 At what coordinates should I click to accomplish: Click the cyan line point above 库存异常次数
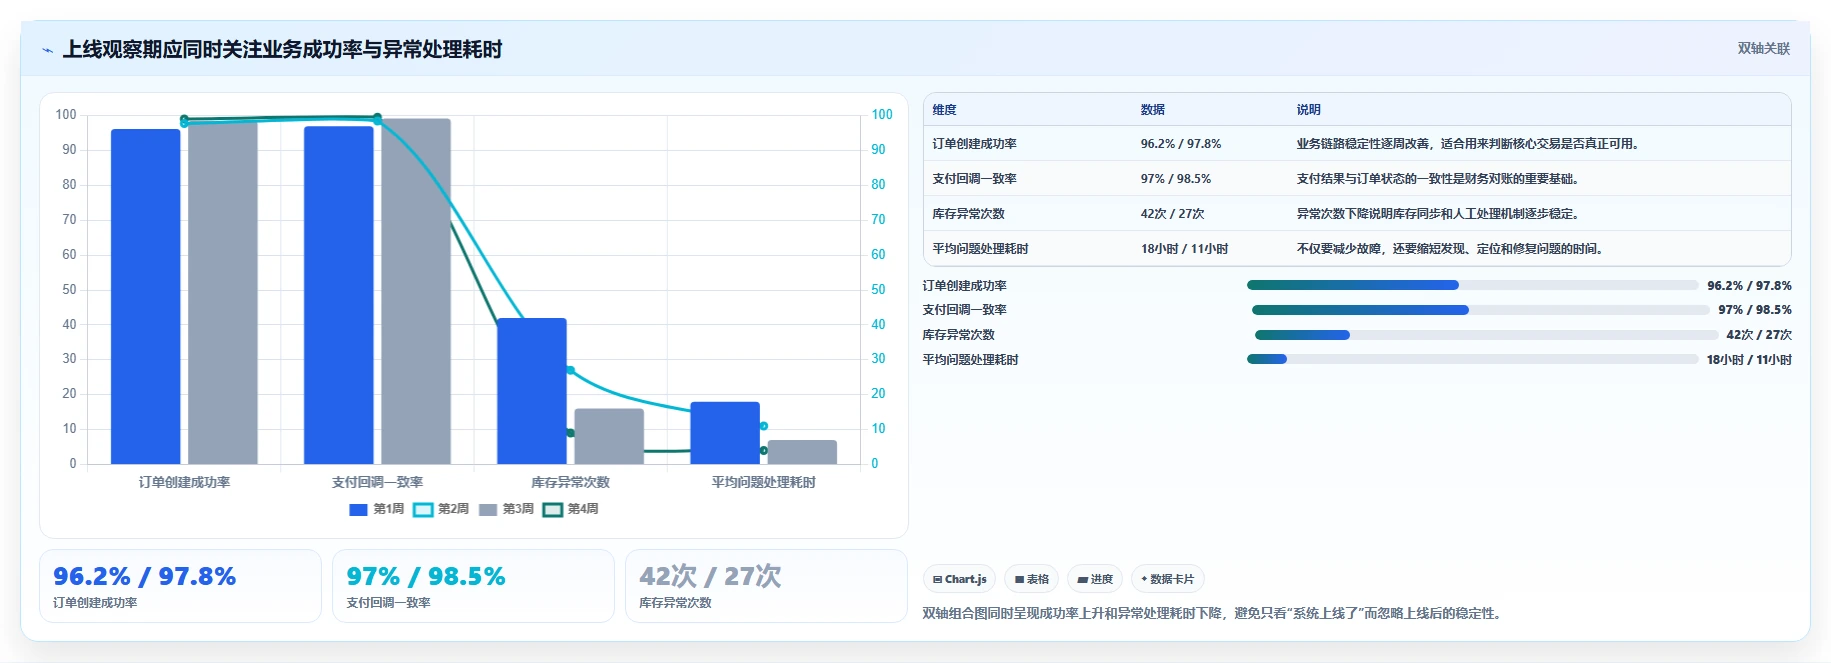click(570, 370)
